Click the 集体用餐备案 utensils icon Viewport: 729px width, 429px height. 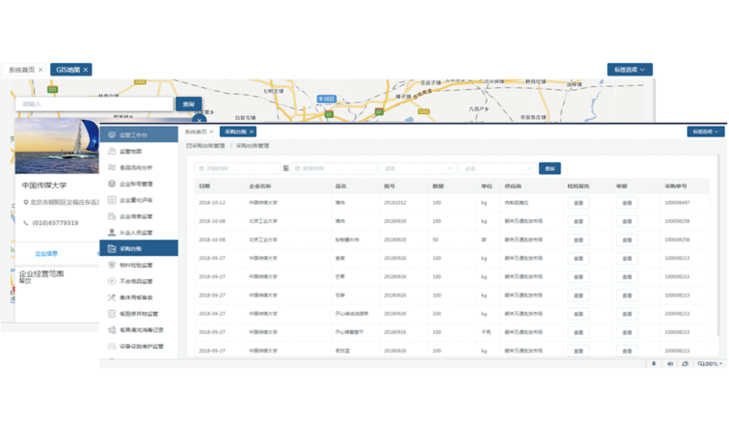111,297
